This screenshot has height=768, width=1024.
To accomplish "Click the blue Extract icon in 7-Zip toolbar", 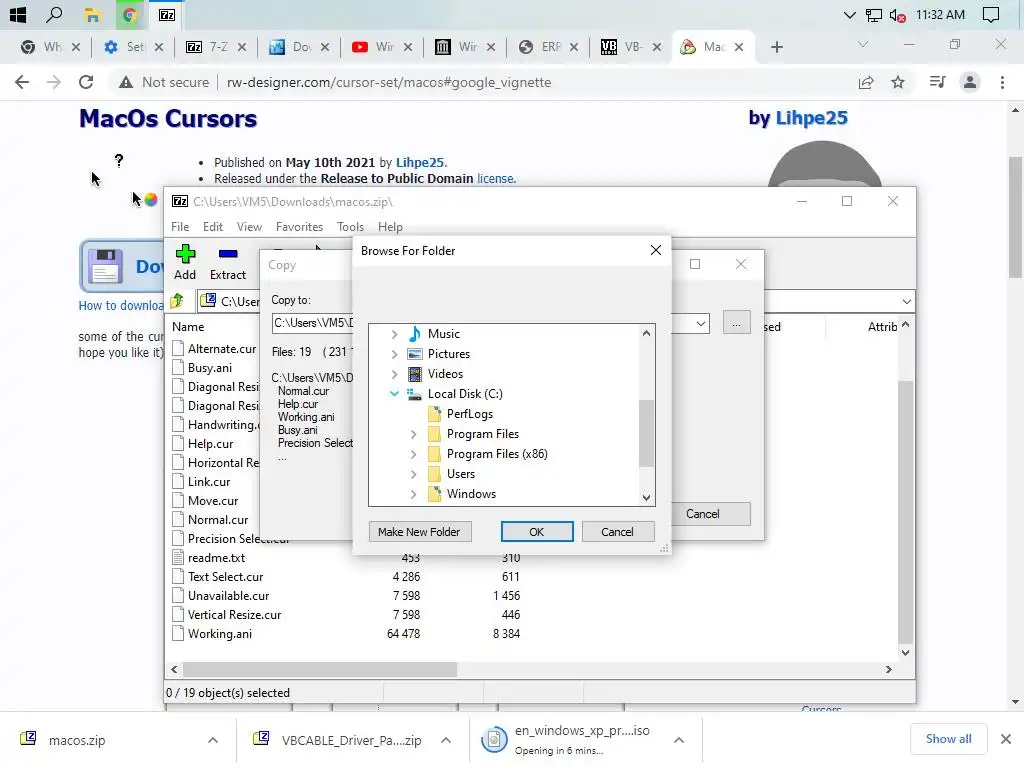I will tap(228, 253).
